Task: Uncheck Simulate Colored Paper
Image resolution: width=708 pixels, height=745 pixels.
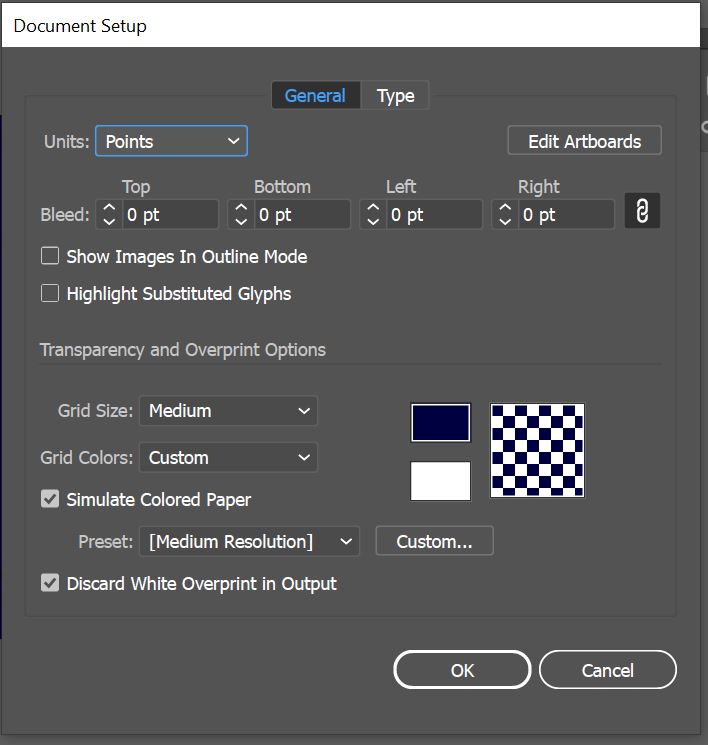Action: tap(50, 499)
